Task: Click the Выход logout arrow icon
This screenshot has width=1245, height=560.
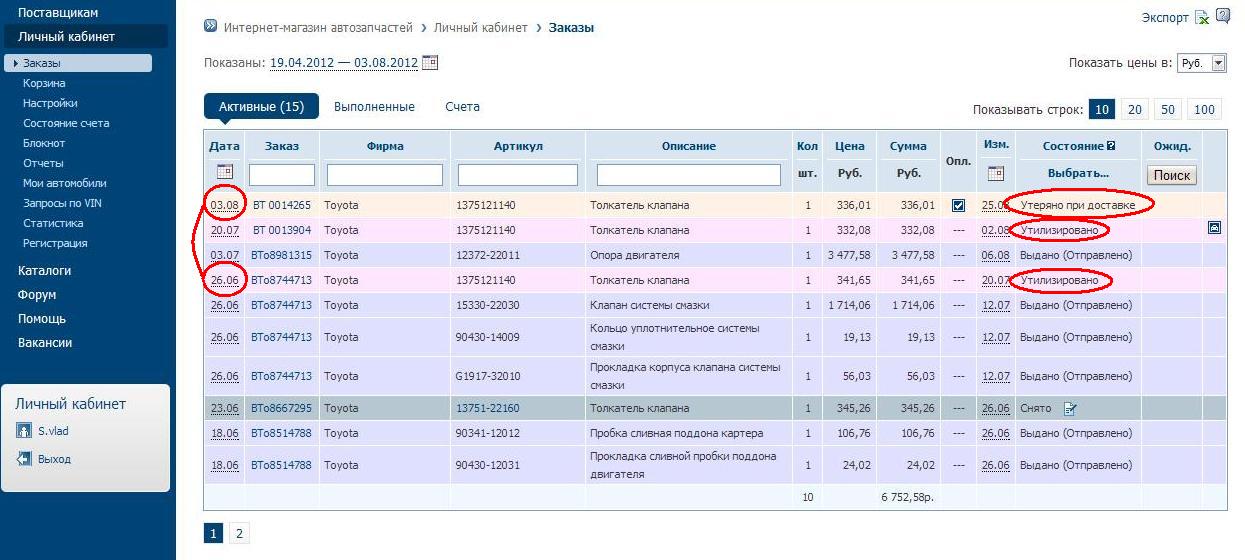Action: [x=25, y=459]
